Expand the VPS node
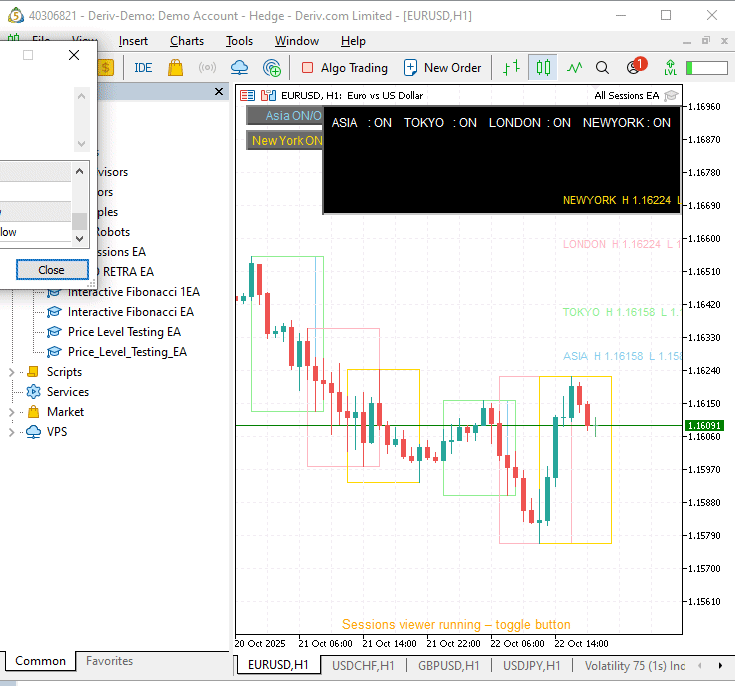The height and width of the screenshot is (686, 735). (11, 432)
